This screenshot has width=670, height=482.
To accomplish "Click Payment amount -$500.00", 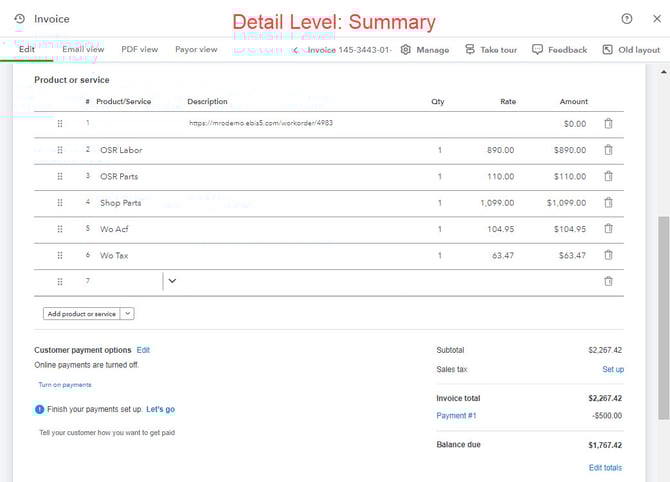I will point(607,415).
